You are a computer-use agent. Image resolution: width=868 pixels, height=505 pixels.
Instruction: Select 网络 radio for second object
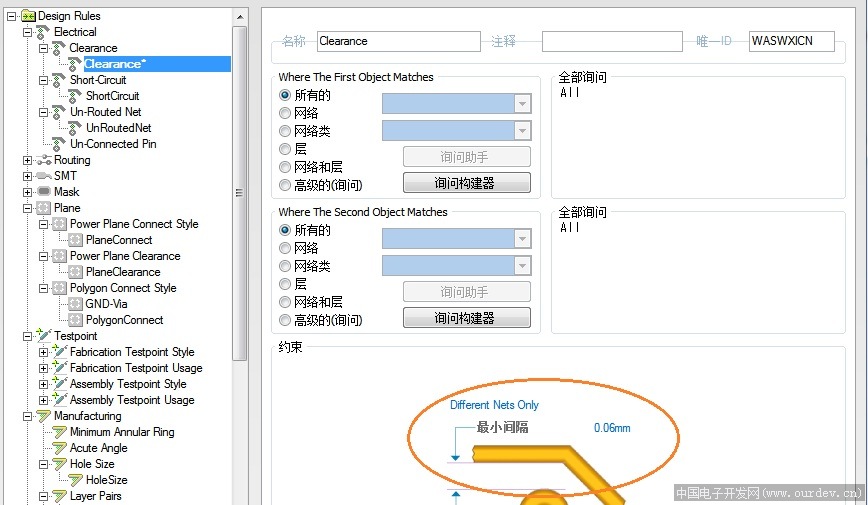click(x=285, y=248)
